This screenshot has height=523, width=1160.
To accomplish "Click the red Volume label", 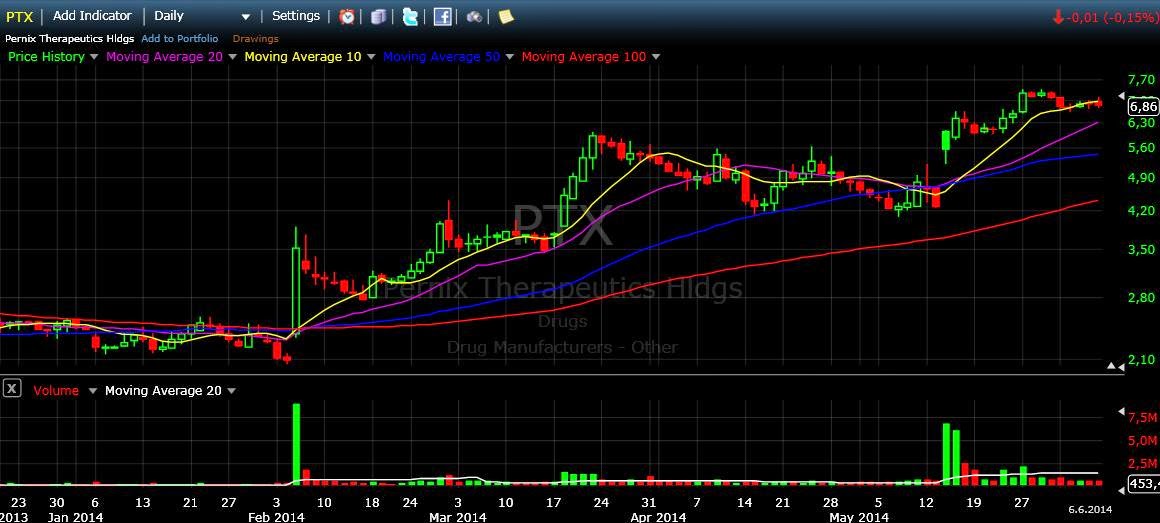I will point(56,391).
